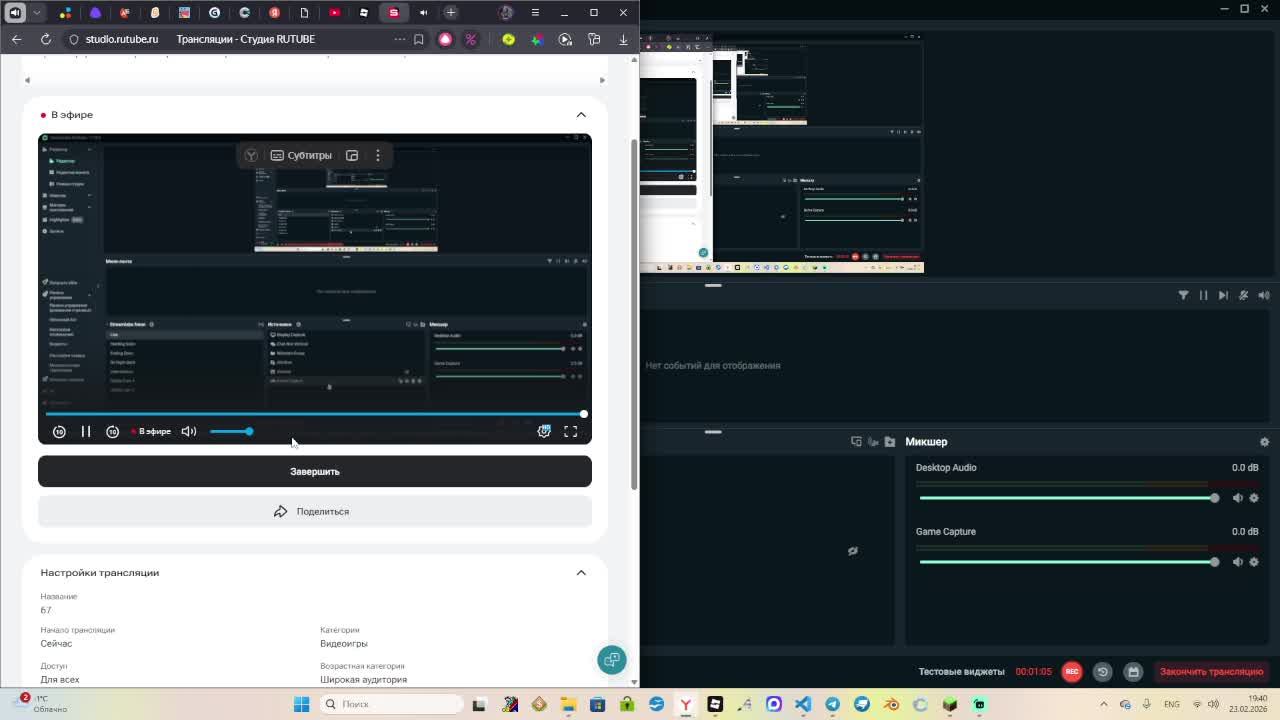Image resolution: width=1280 pixels, height=720 pixels.
Task: Open picture-in-picture icon next to Субтитры
Action: (352, 155)
